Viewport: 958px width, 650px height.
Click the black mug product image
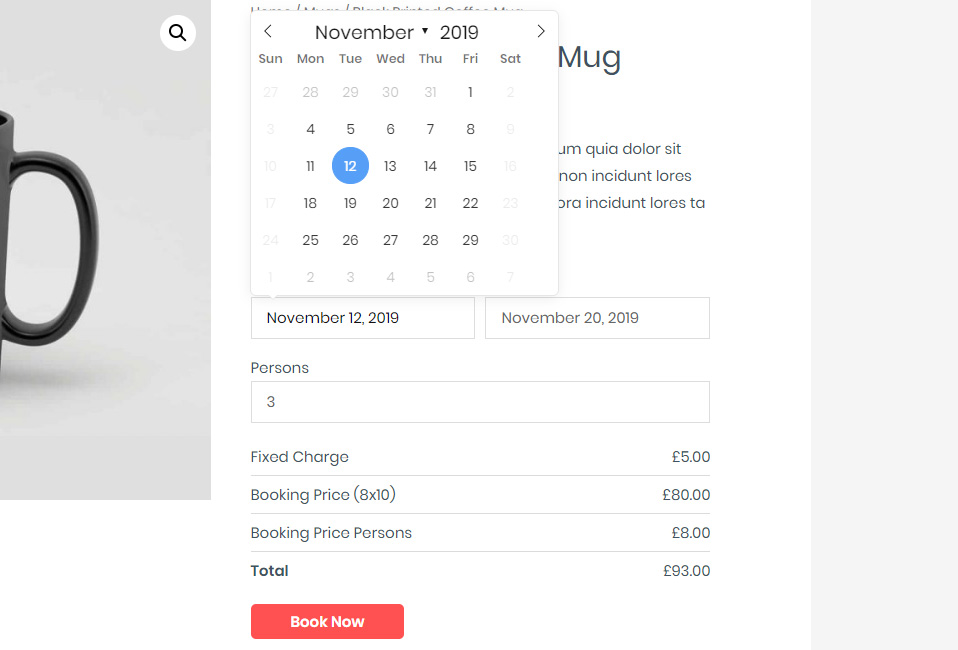[100, 250]
